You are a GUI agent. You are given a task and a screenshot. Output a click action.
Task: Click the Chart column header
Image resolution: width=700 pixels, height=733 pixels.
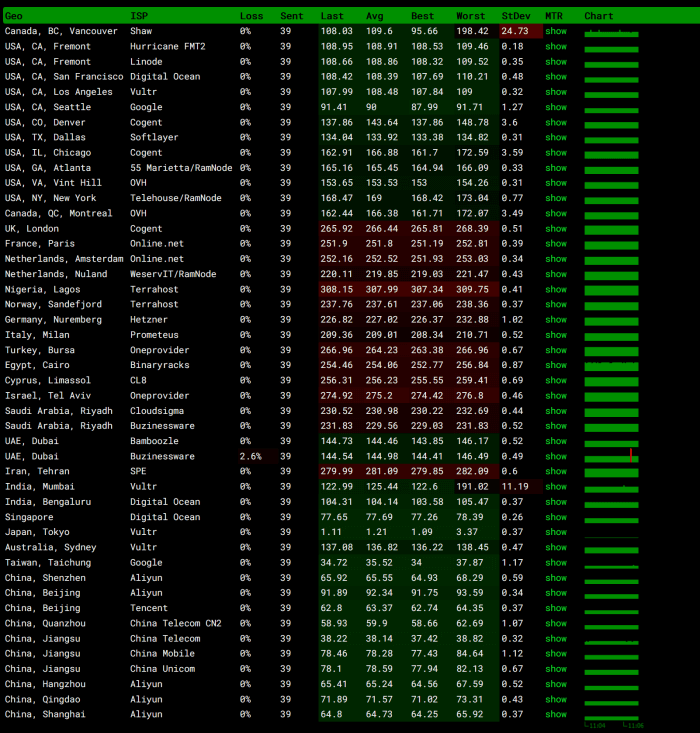[599, 16]
